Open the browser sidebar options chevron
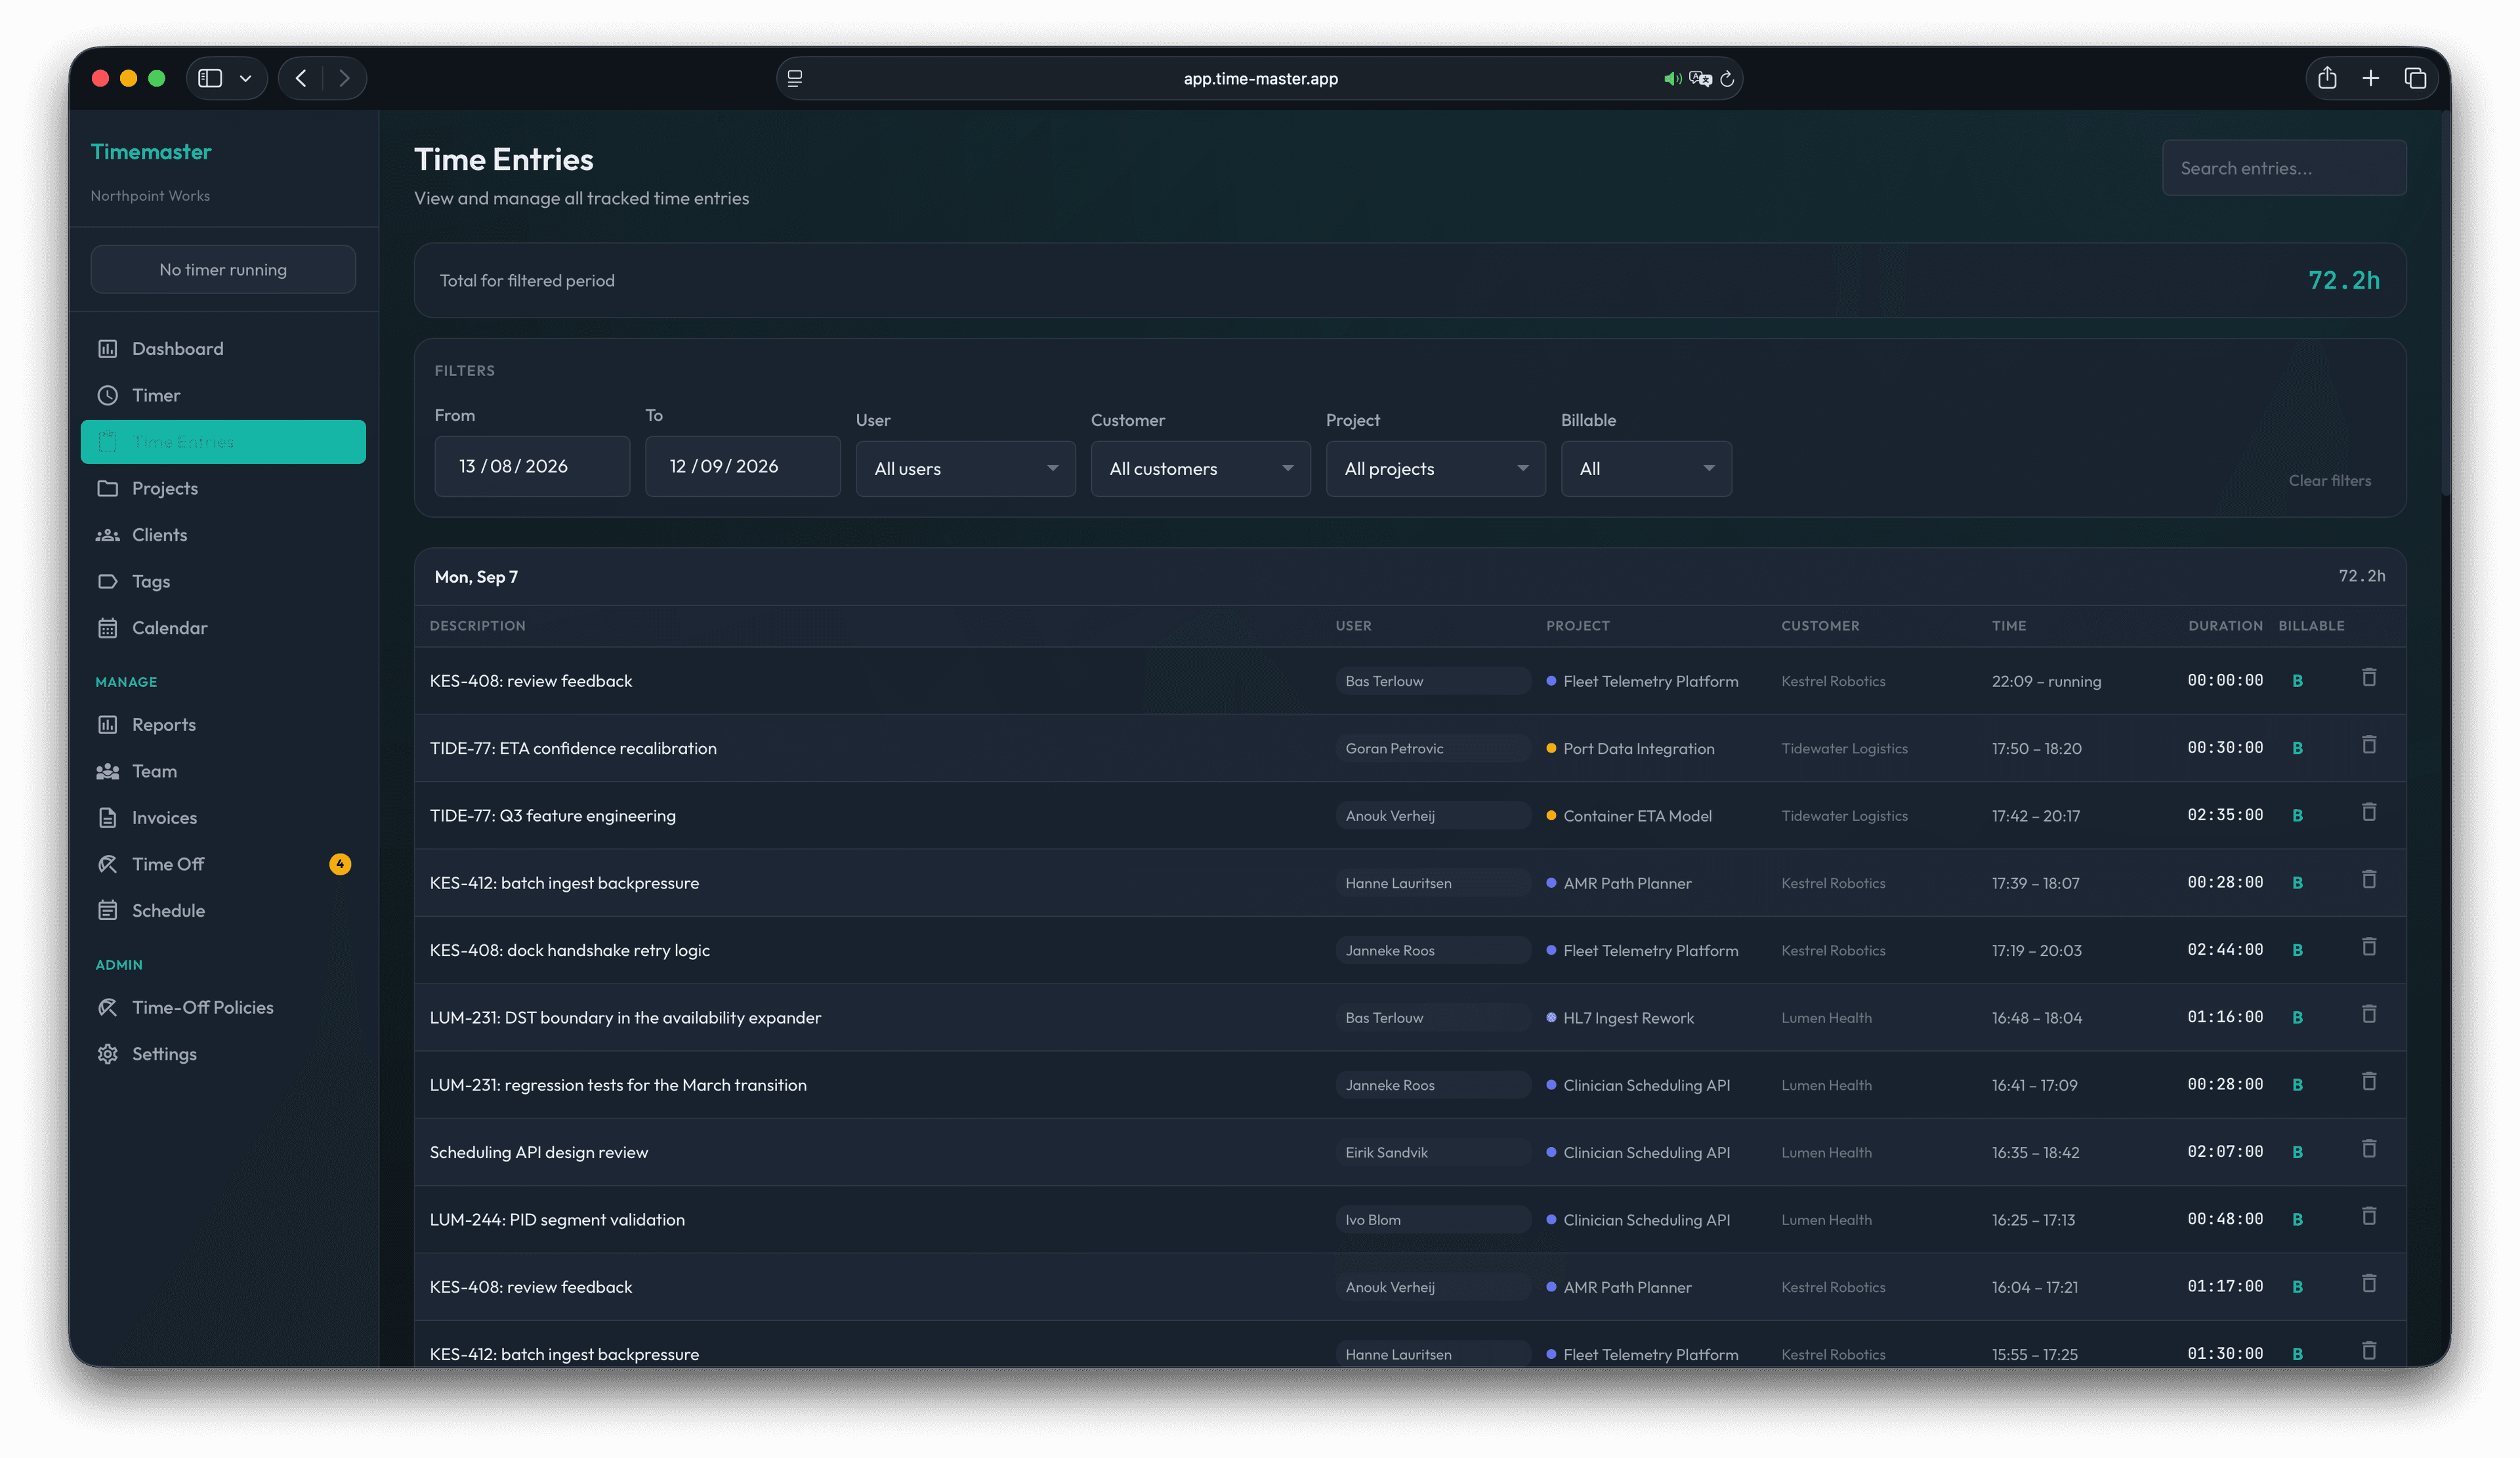 (x=245, y=78)
